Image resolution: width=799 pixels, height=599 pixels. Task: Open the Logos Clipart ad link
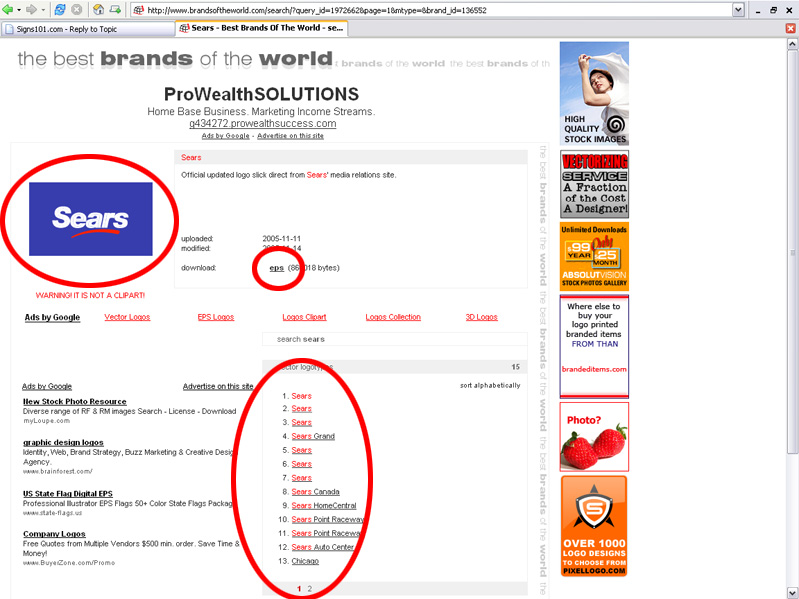(x=304, y=317)
